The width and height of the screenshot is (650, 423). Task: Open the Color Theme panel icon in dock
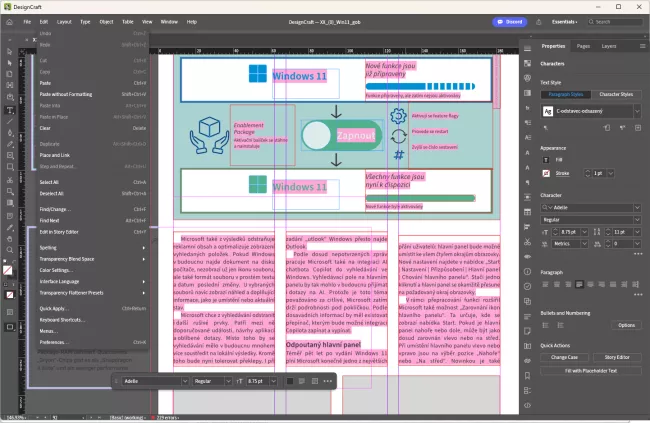point(527,78)
